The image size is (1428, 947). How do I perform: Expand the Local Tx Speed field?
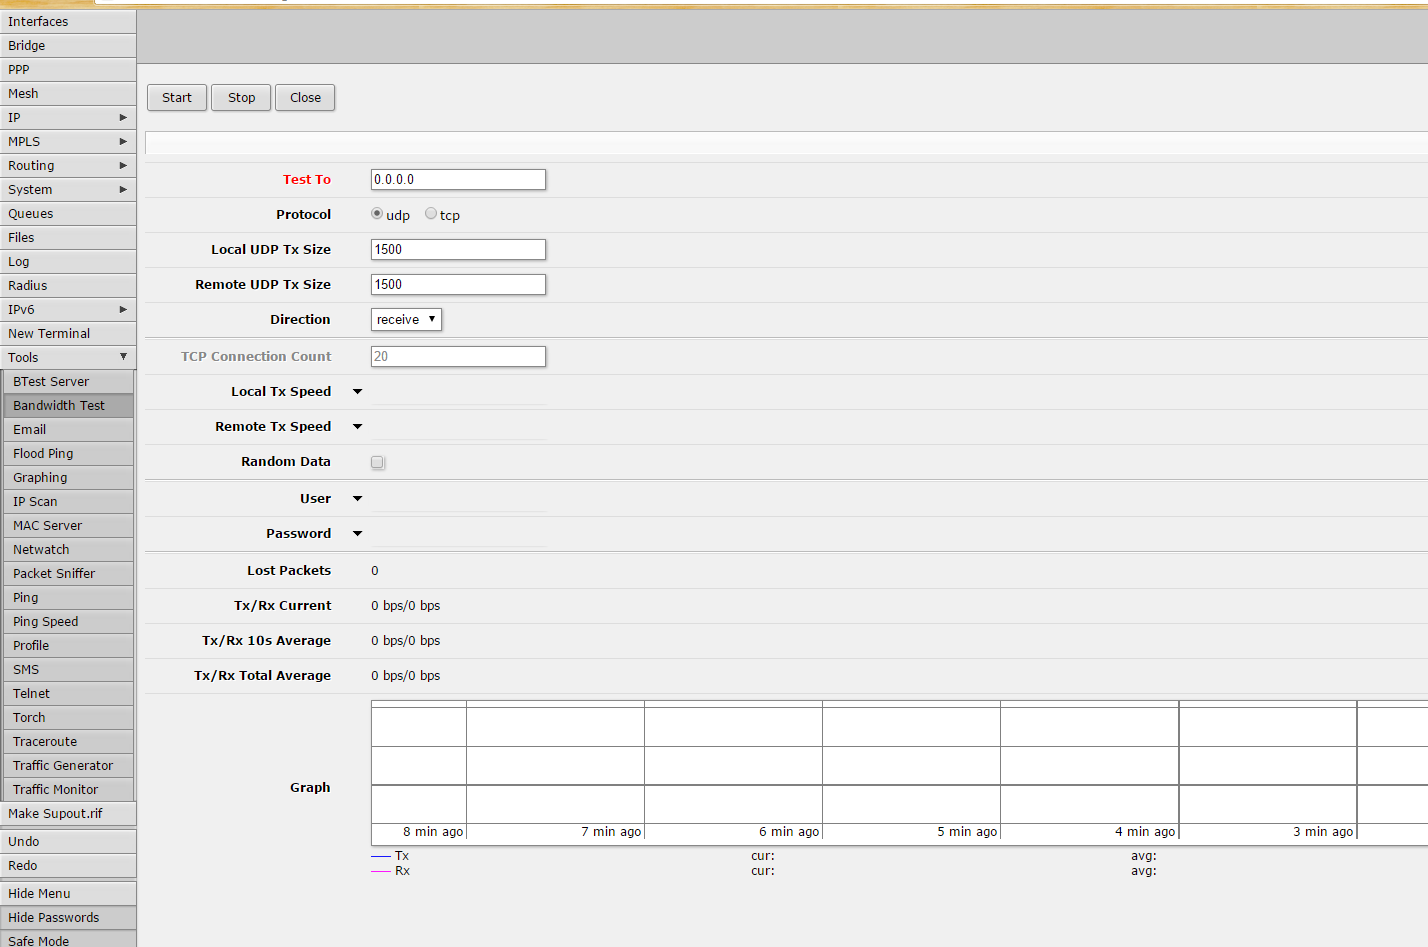[x=357, y=392]
